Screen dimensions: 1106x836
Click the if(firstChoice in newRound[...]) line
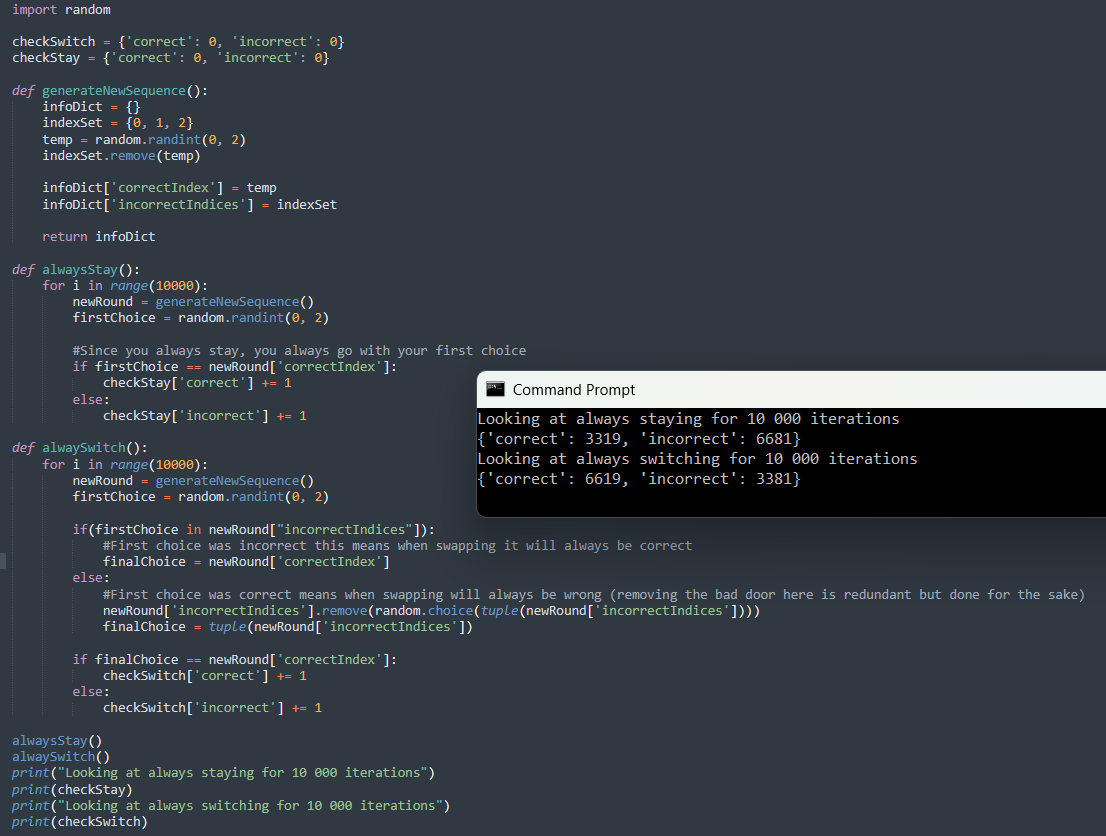[x=254, y=530]
